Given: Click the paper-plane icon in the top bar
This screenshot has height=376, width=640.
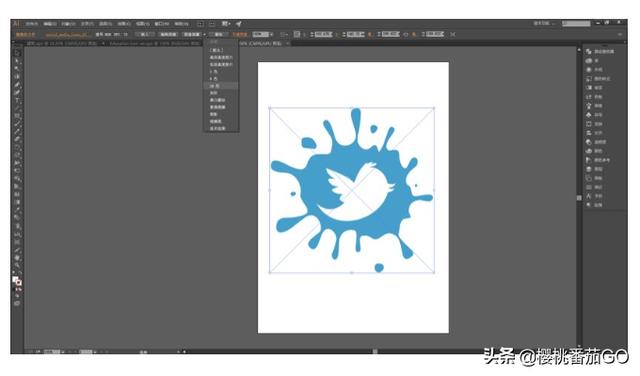Looking at the screenshot, I should [x=239, y=24].
